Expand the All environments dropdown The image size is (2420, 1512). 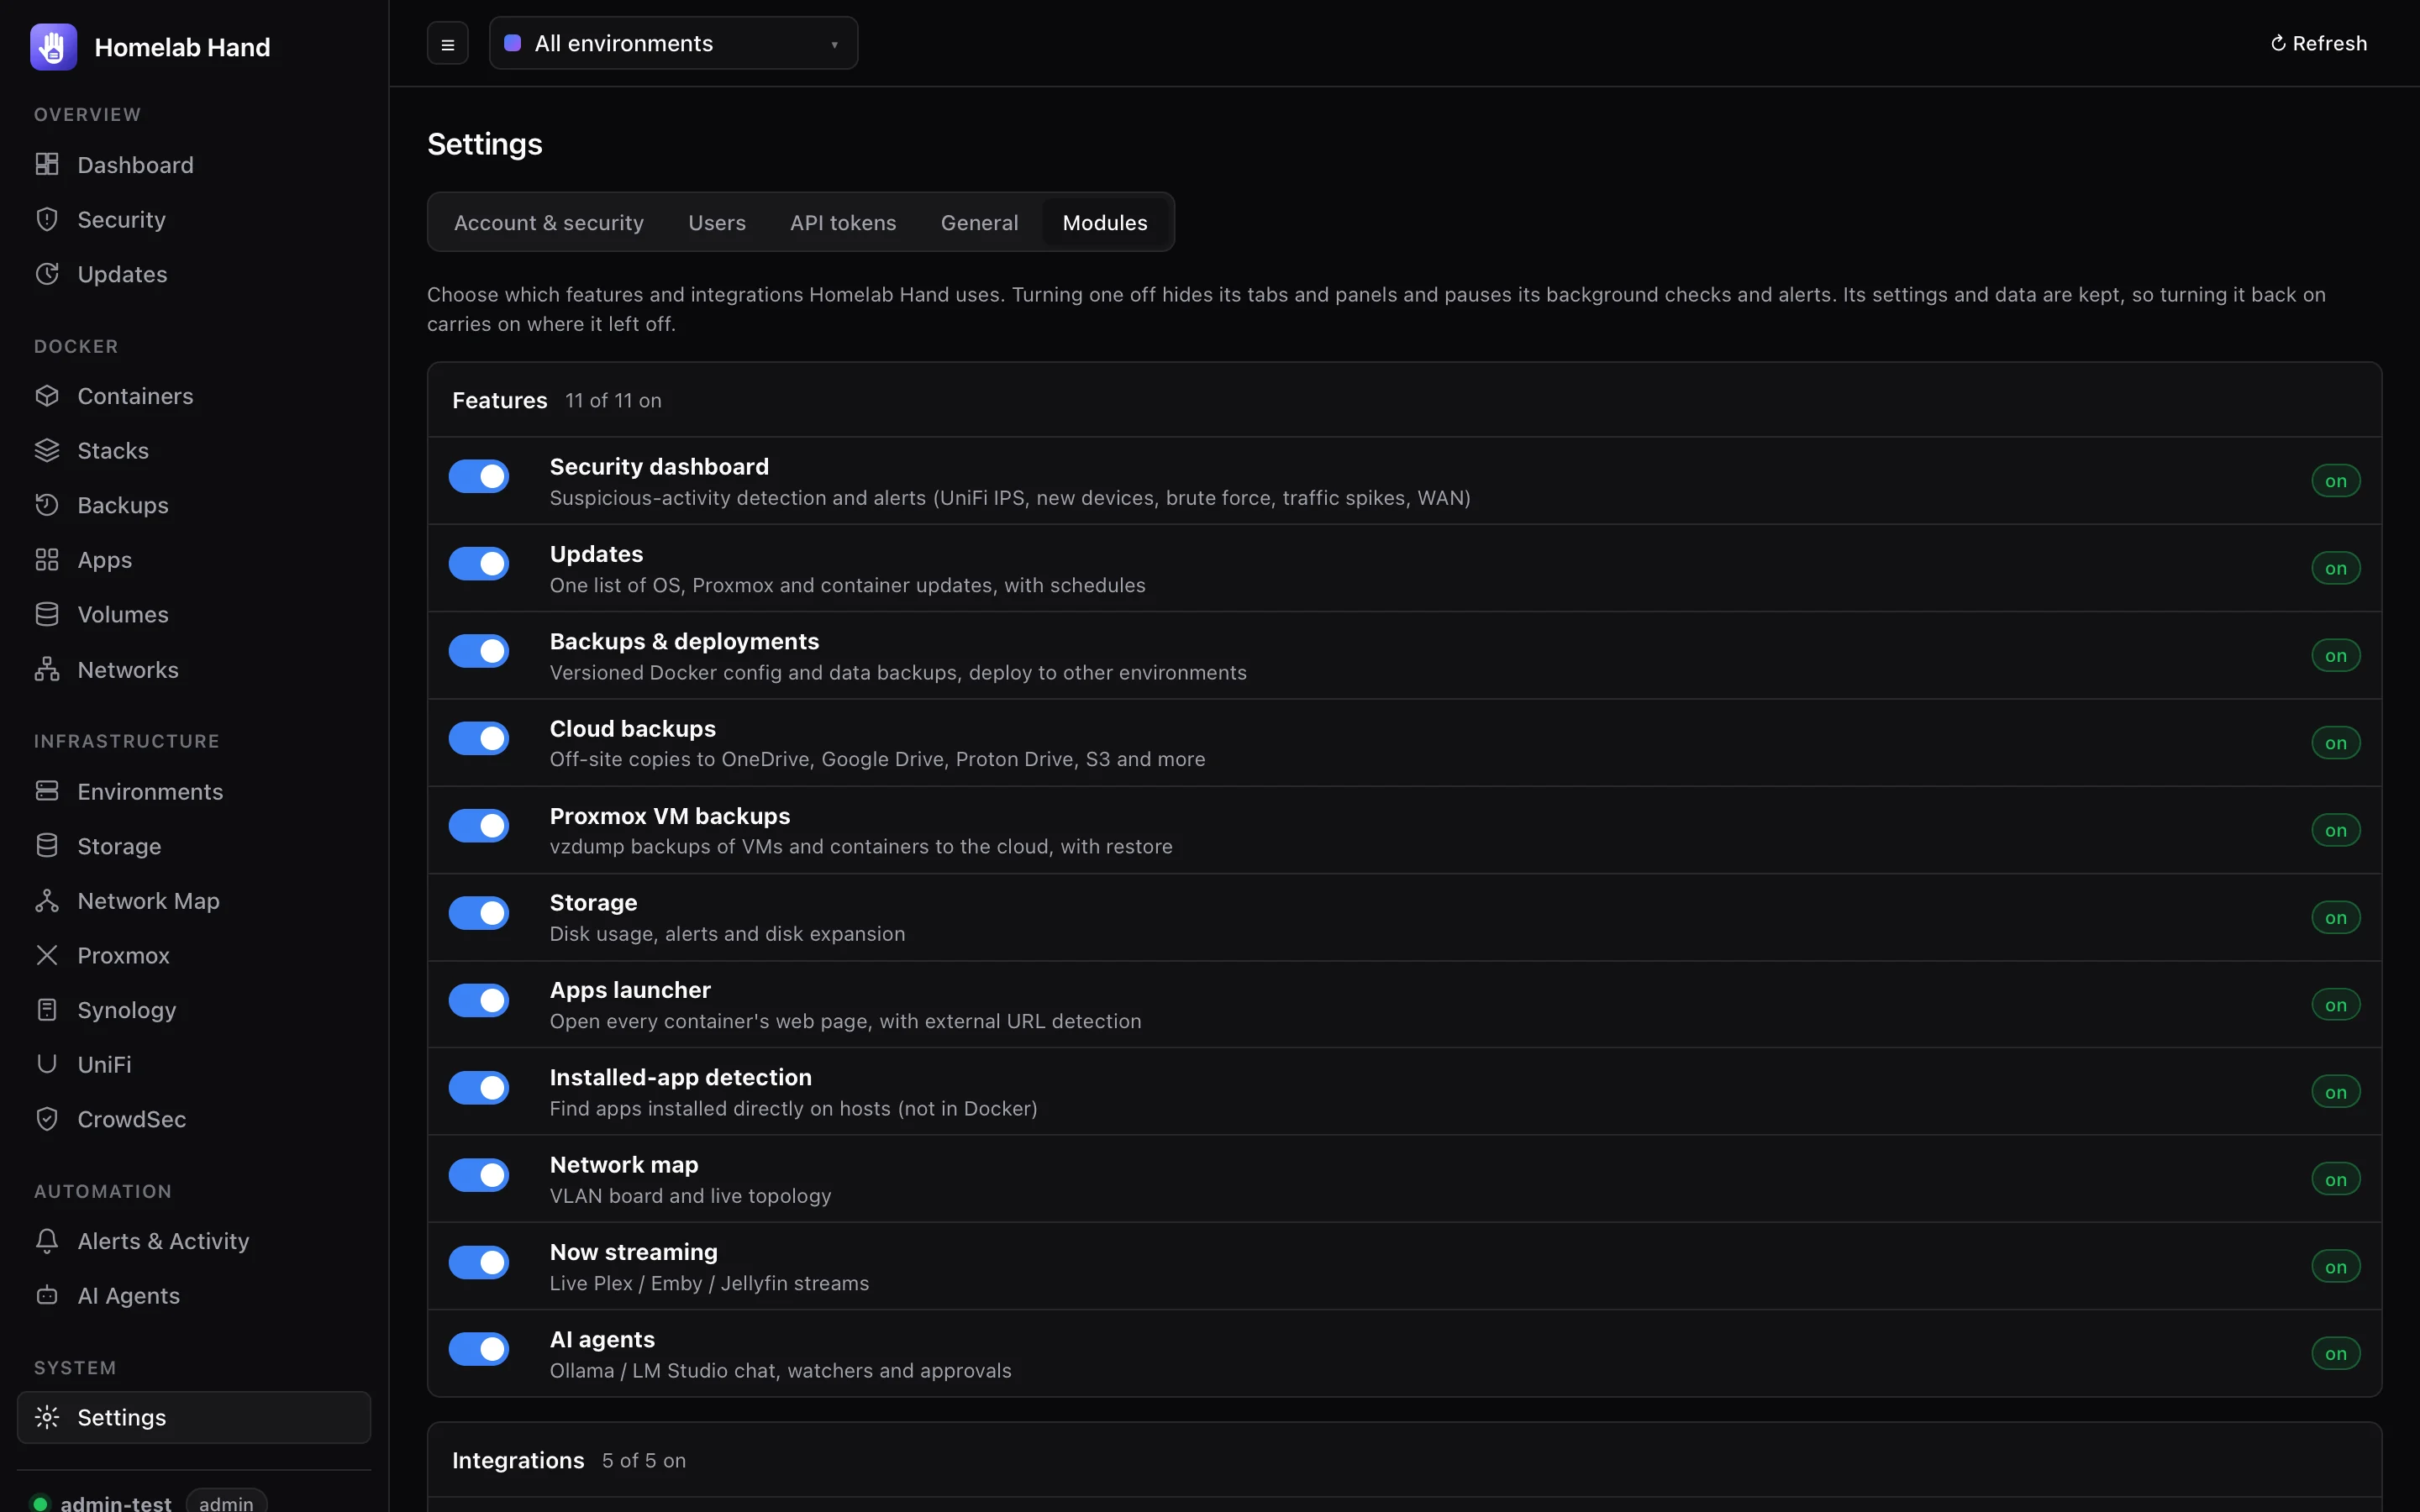(x=673, y=43)
